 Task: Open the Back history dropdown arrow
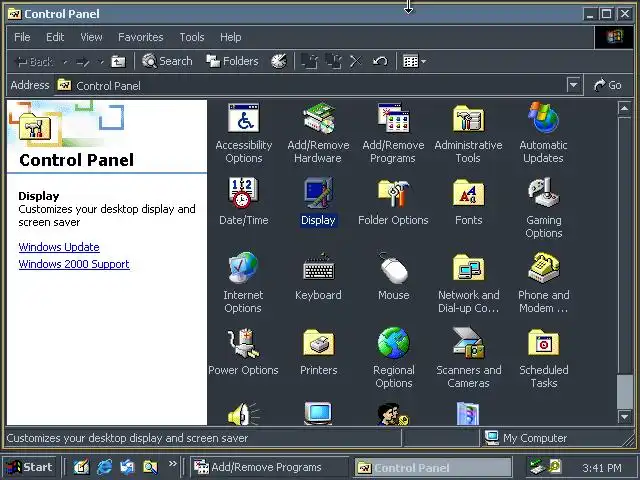coord(65,62)
